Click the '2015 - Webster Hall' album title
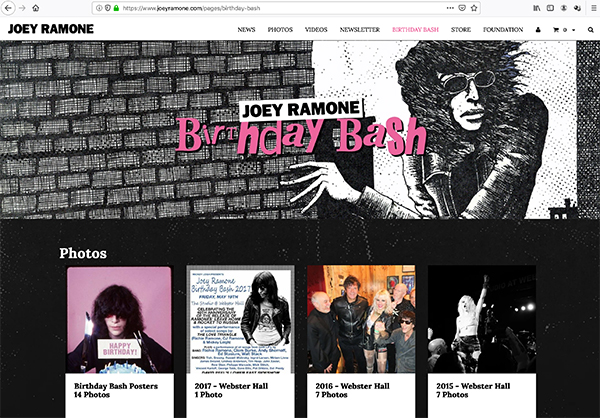600x418 pixels. tap(473, 386)
